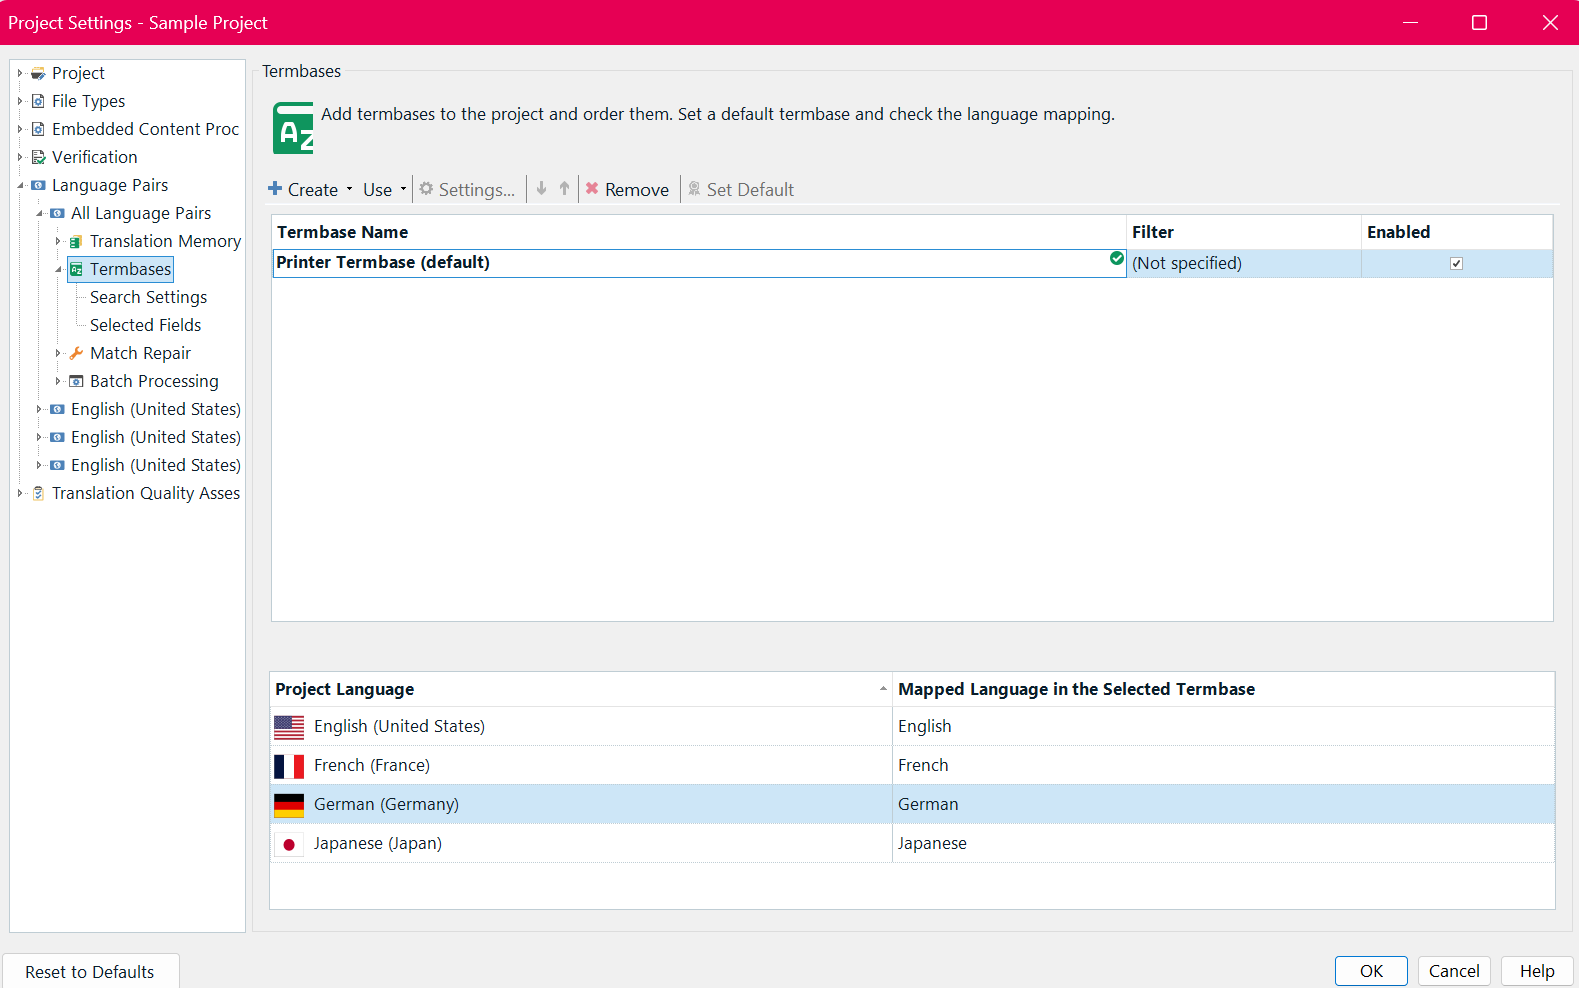Click the termbase Settings gear icon

(x=427, y=189)
